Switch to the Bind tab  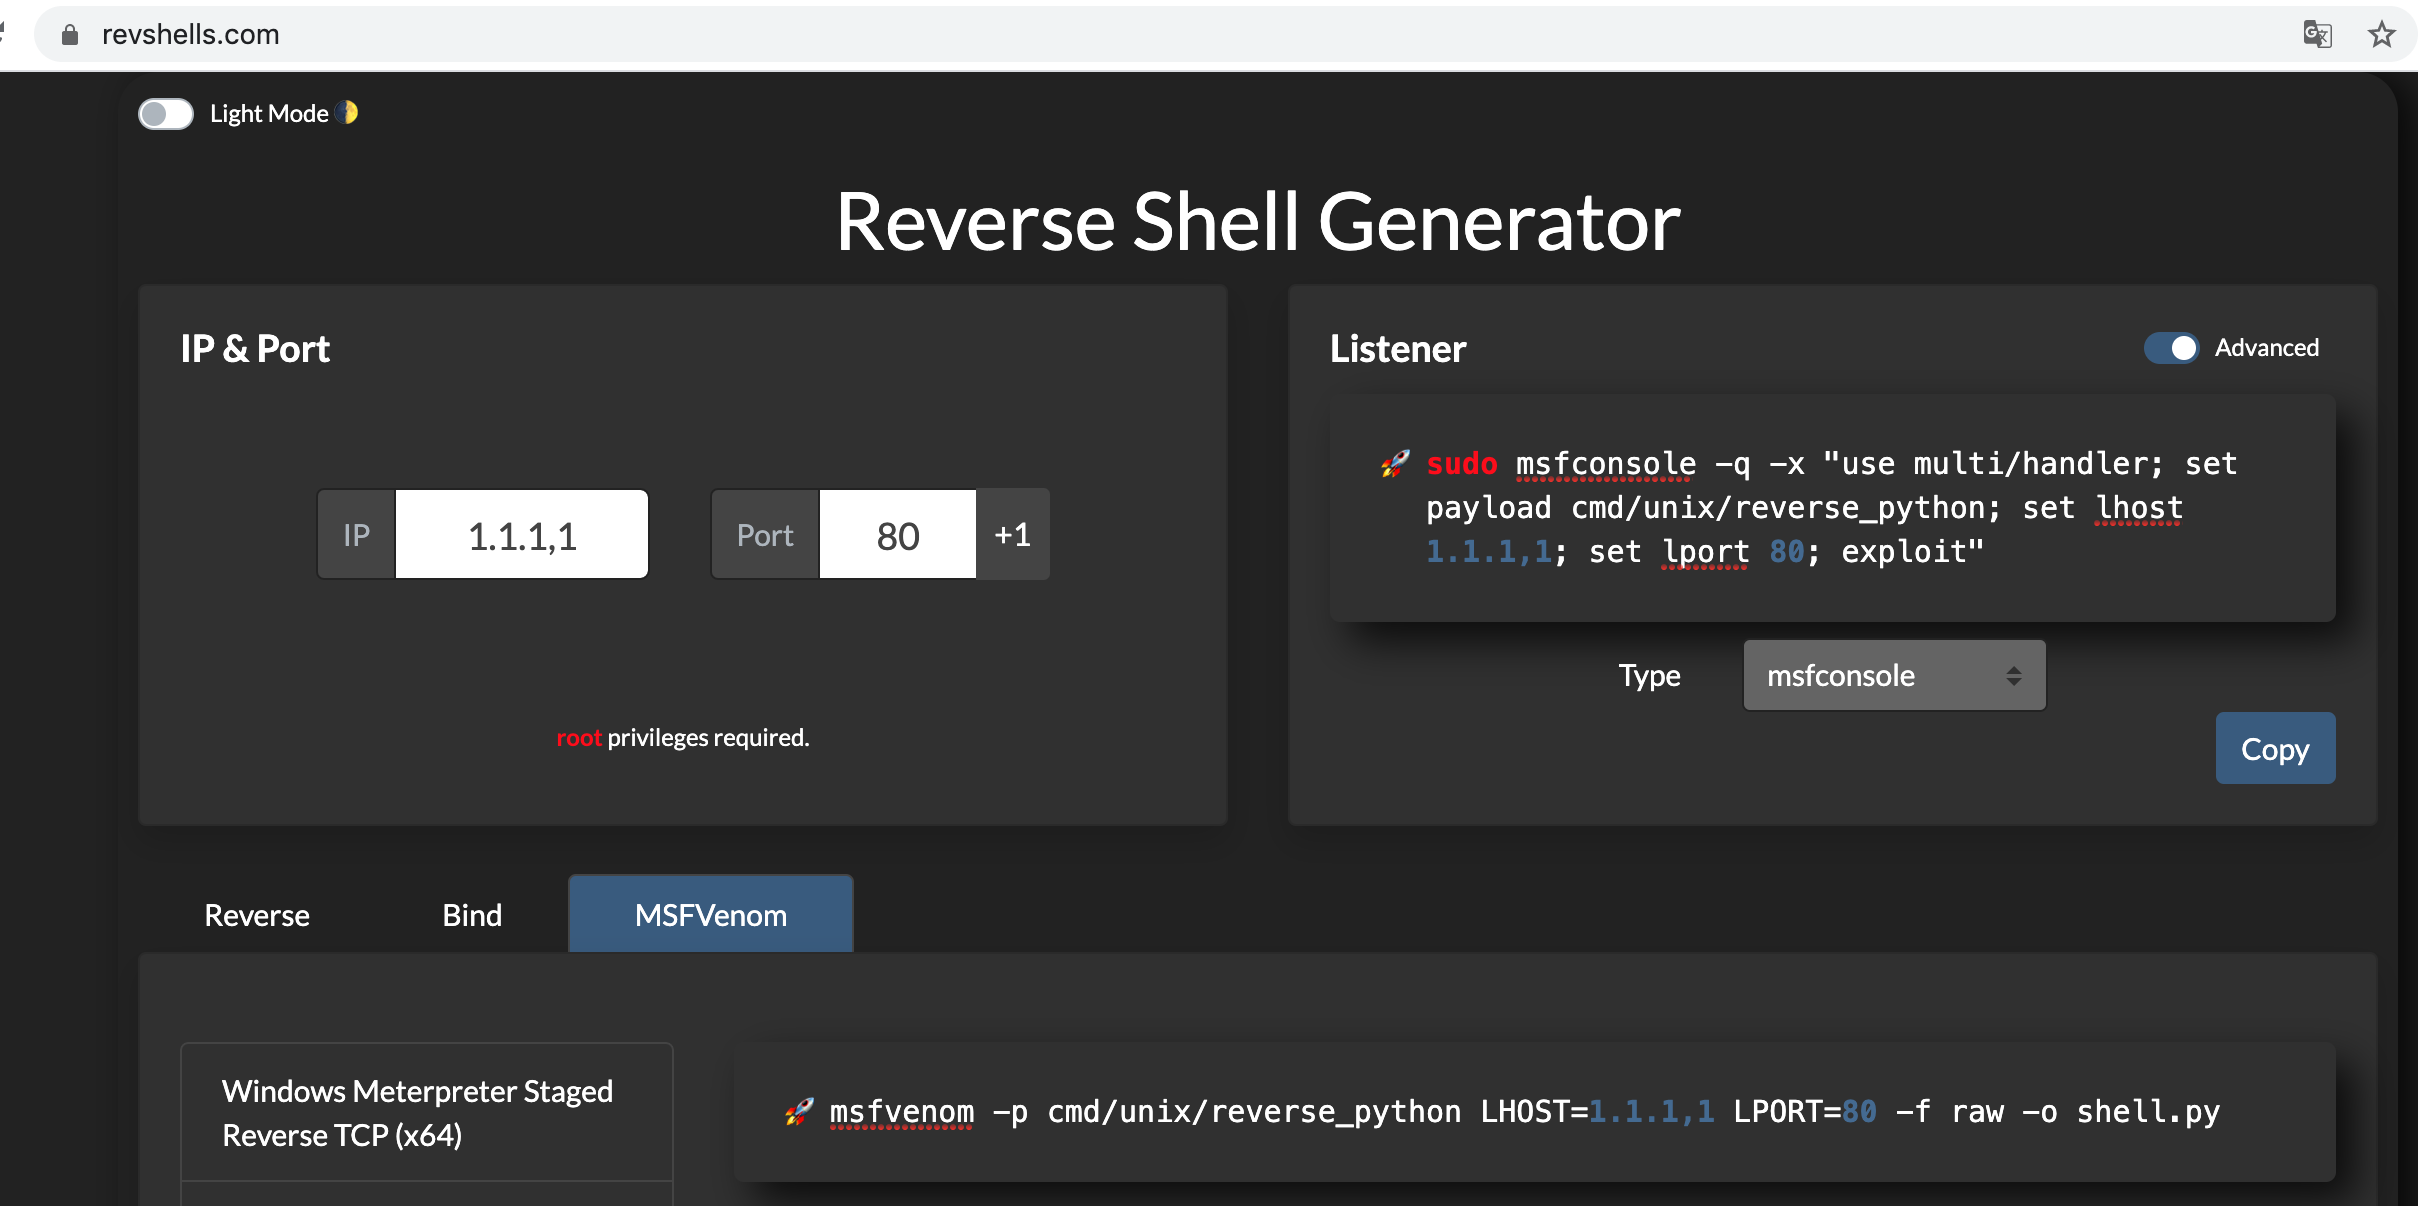tap(472, 915)
